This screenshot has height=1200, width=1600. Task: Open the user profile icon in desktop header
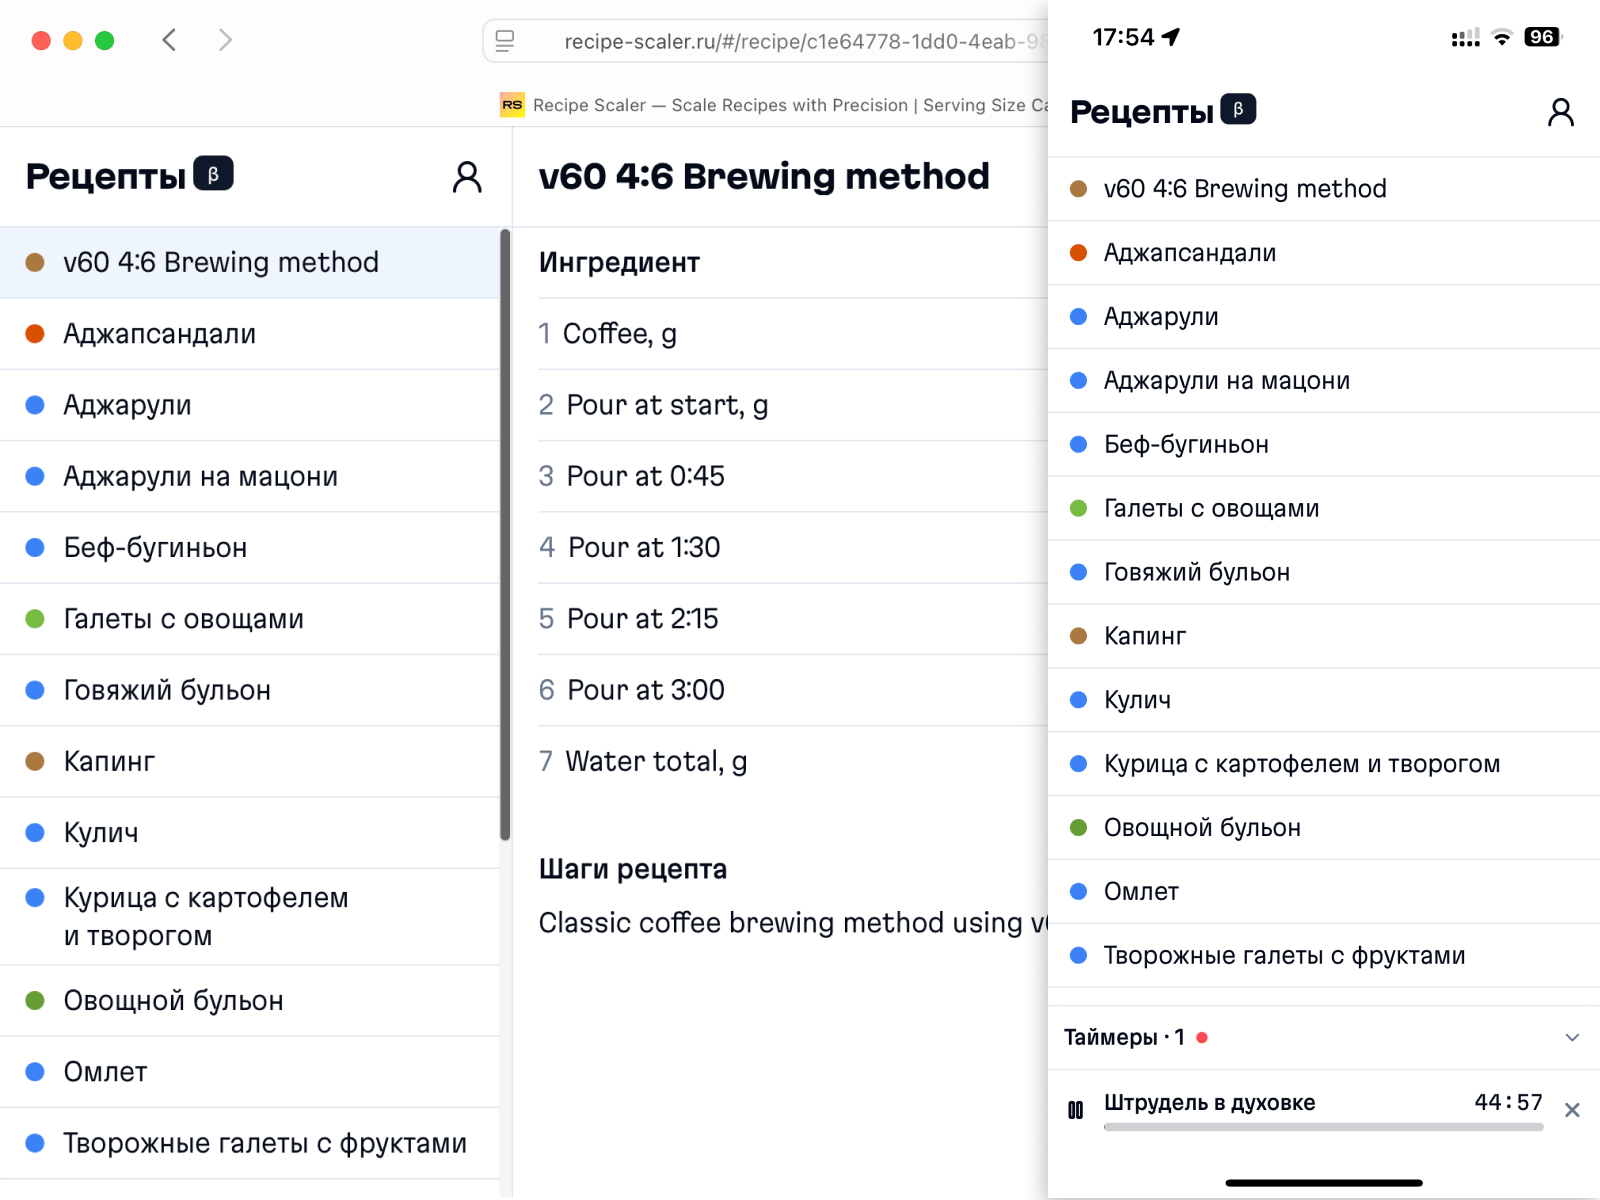point(466,176)
